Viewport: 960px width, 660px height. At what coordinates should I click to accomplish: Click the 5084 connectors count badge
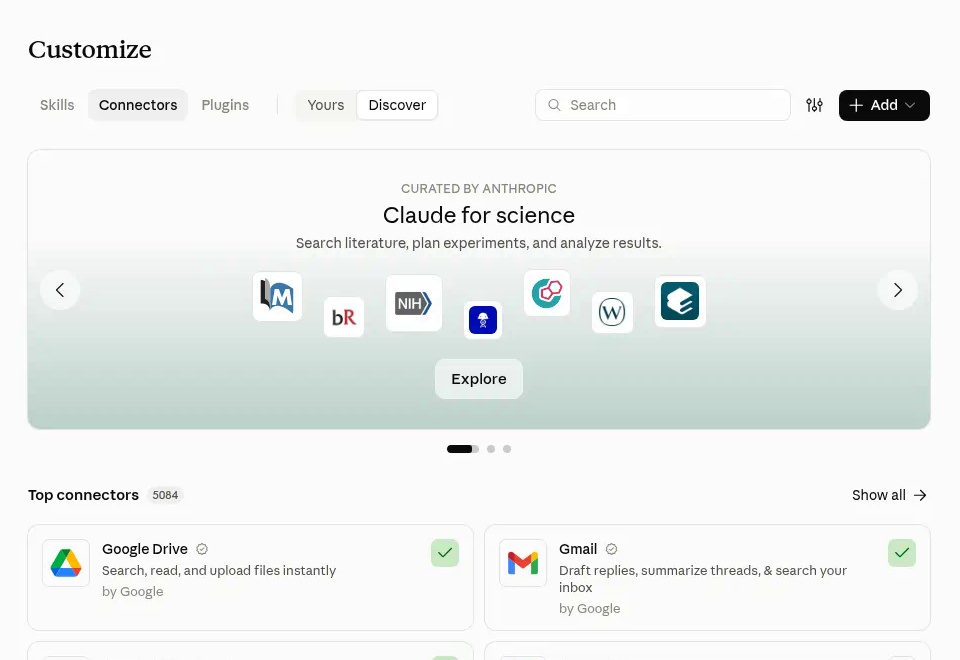(165, 495)
